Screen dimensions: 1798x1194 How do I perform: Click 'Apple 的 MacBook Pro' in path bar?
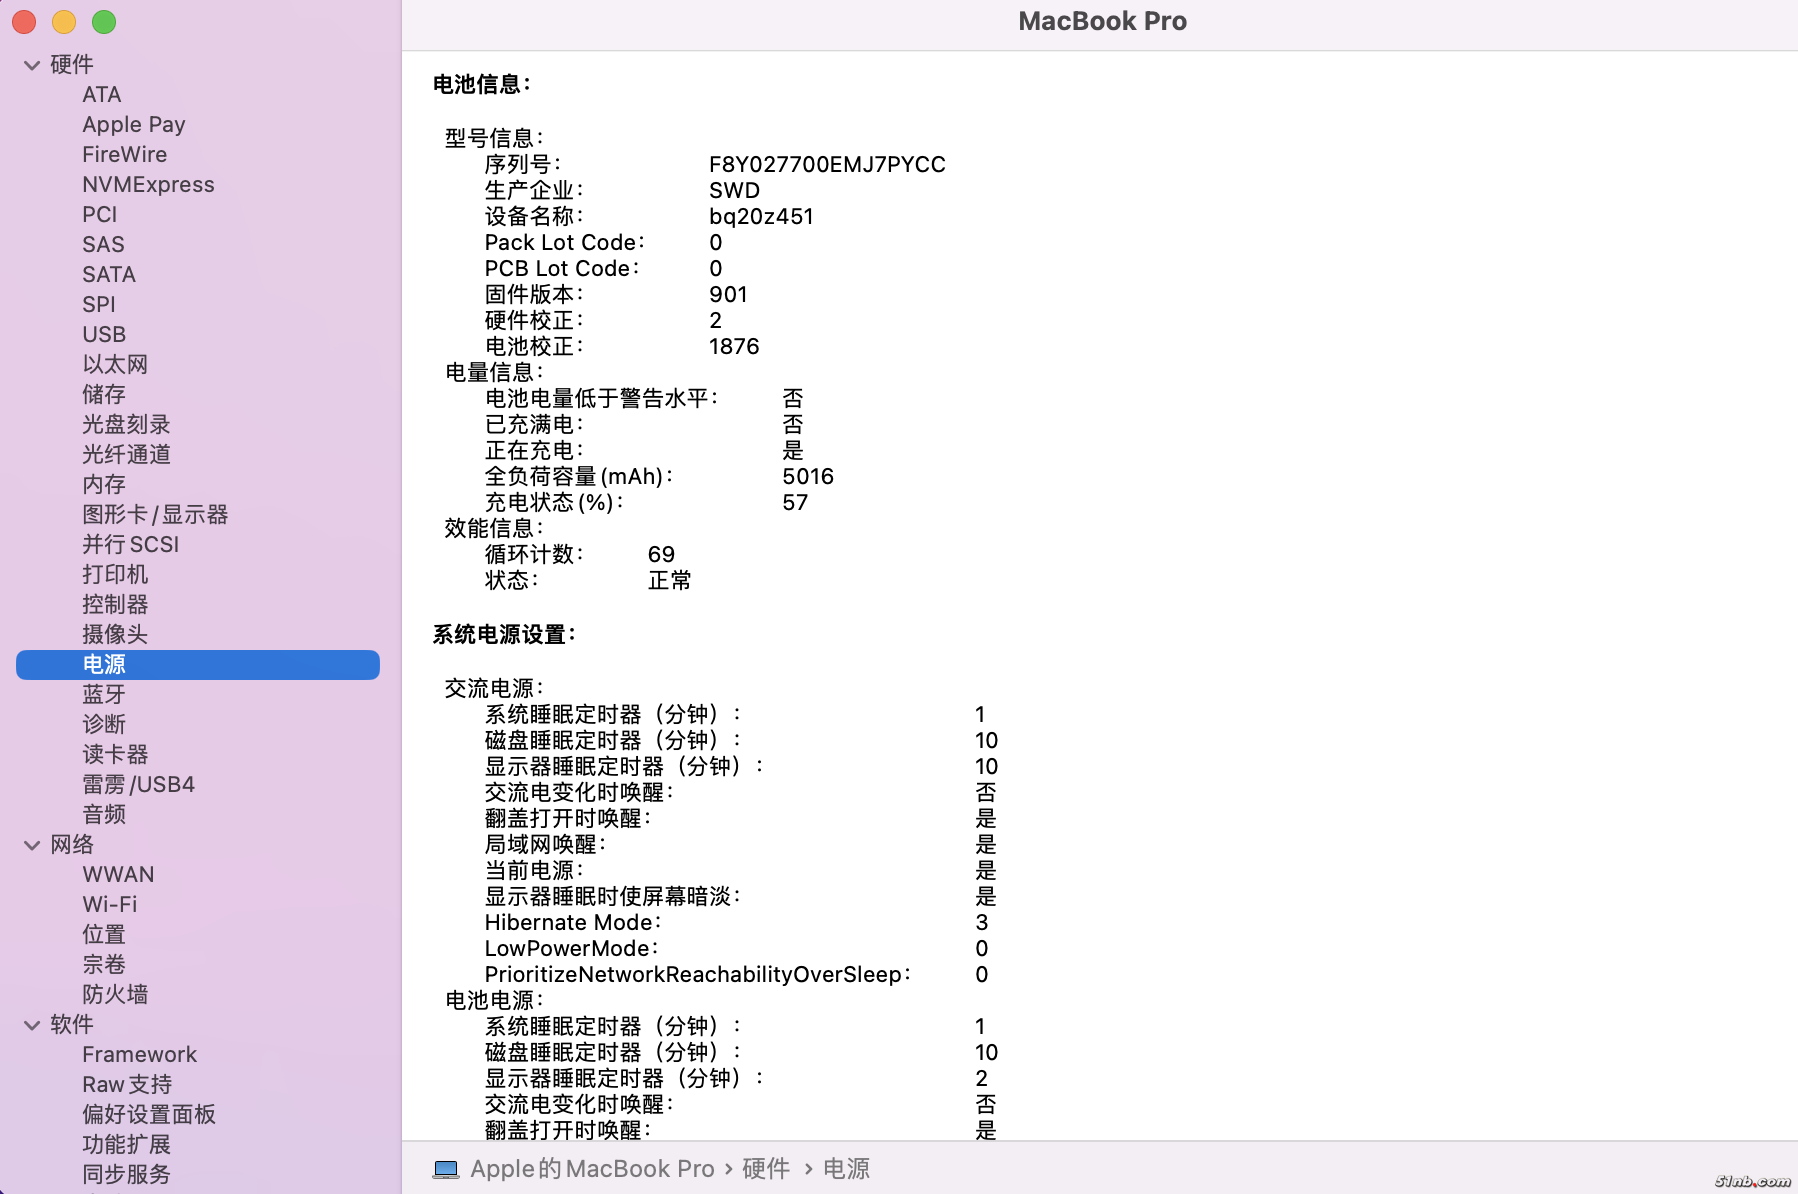coord(592,1169)
